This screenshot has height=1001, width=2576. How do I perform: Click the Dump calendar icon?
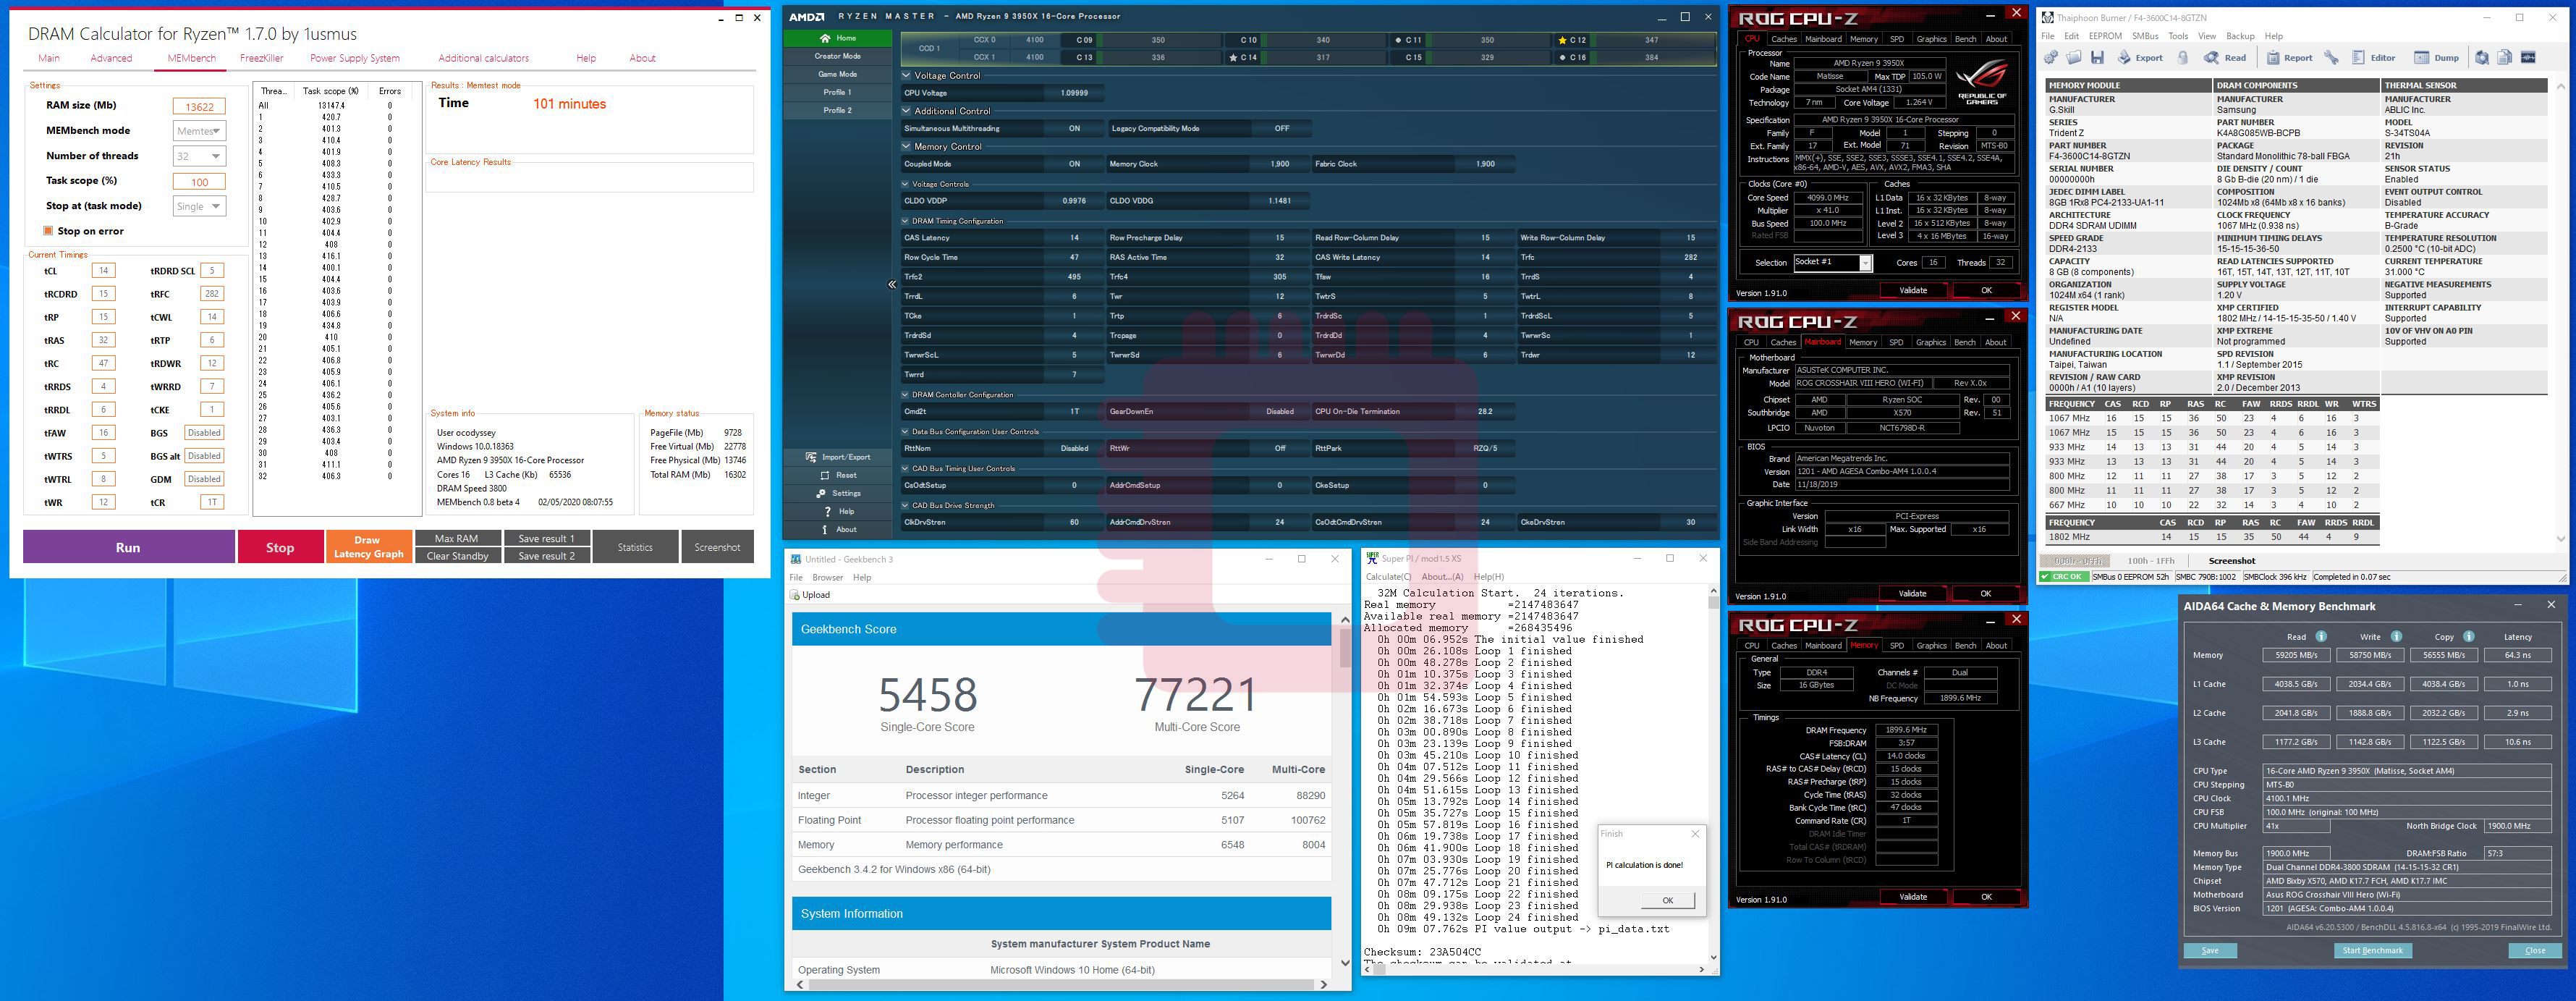(2421, 58)
